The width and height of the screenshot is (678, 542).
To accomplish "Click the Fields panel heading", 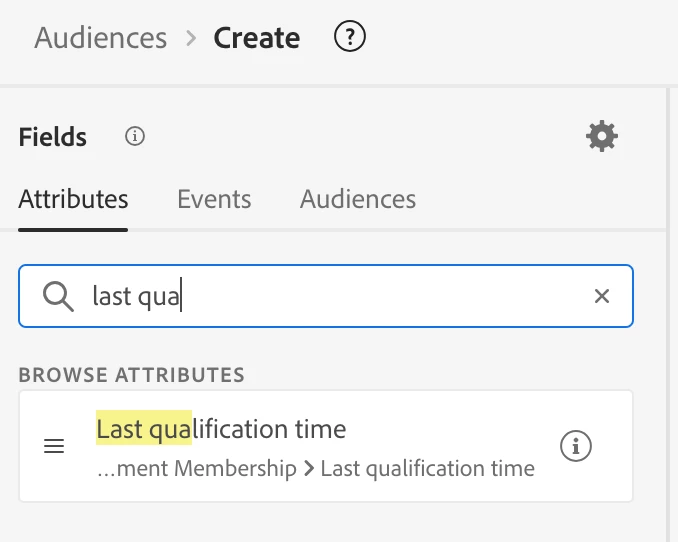I will point(53,137).
